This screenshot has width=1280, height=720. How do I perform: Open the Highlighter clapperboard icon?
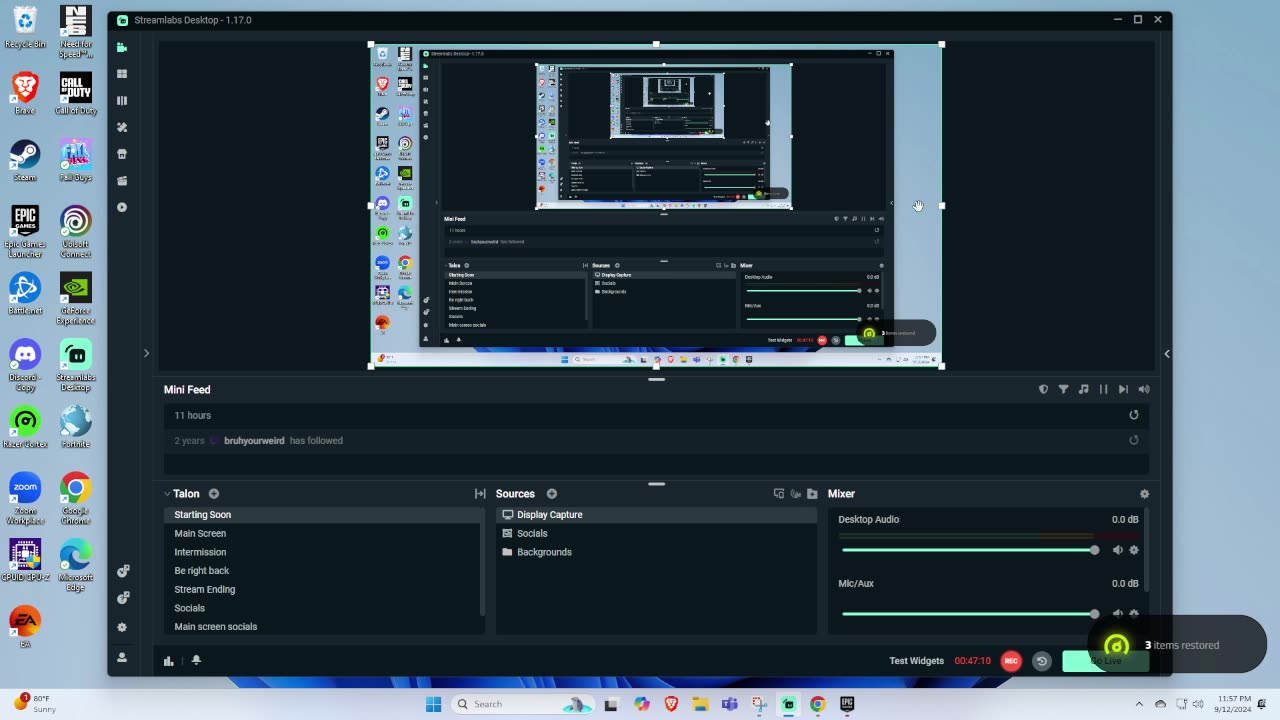point(122,181)
